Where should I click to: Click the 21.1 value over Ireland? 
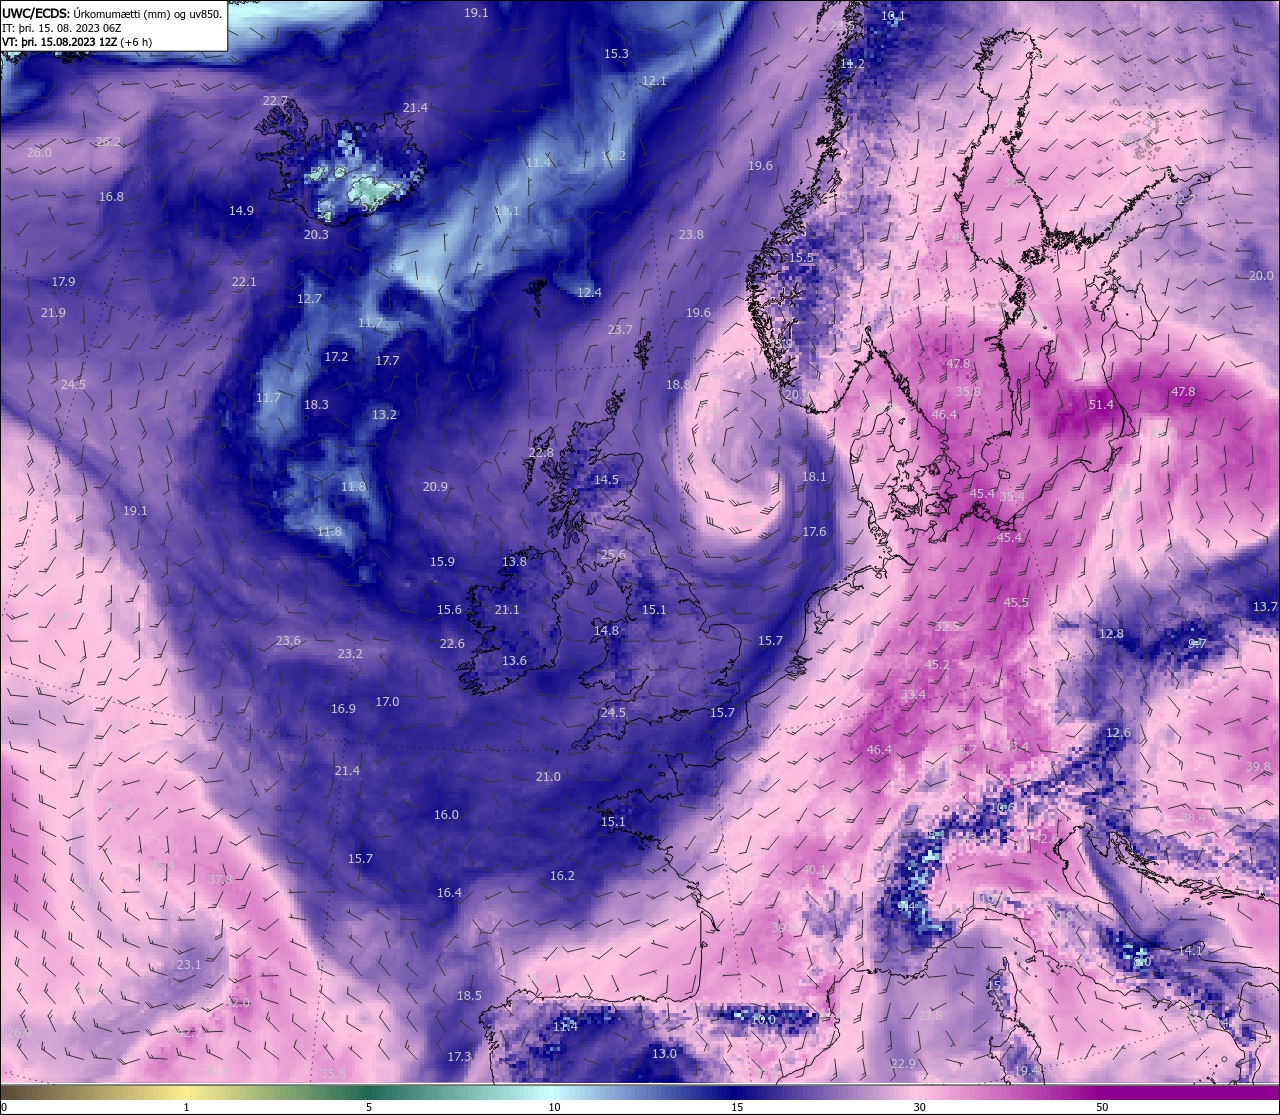coord(507,609)
